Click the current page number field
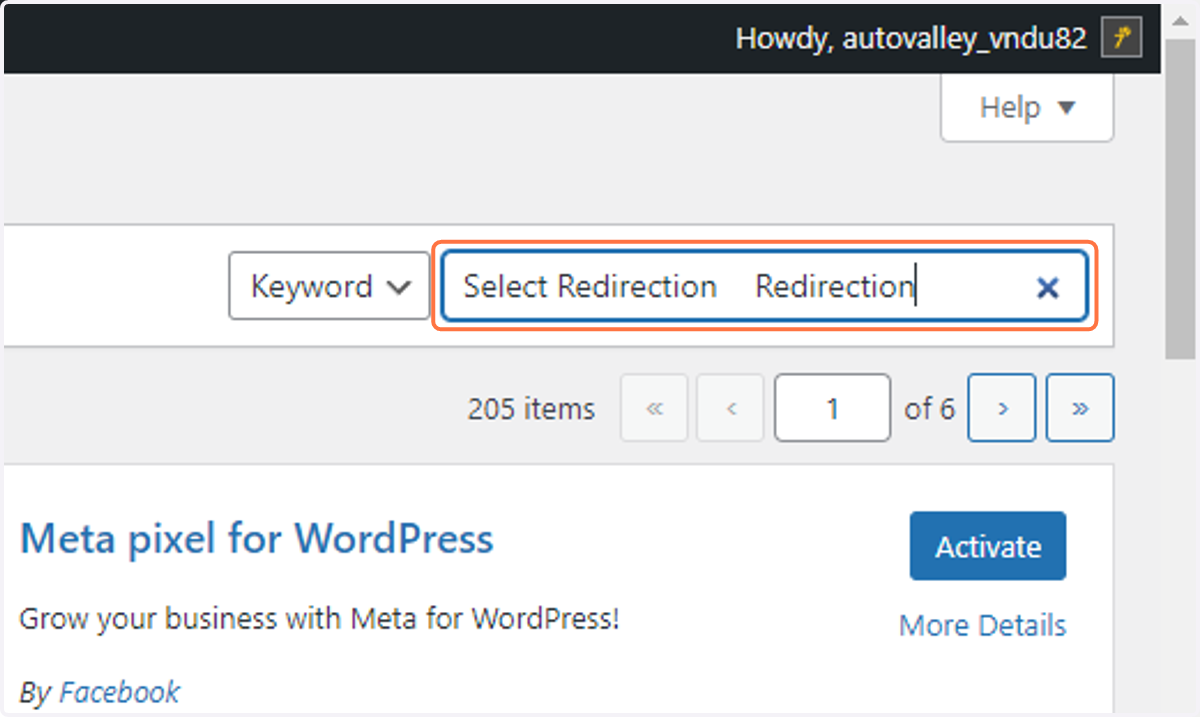This screenshot has width=1200, height=717. tap(832, 408)
